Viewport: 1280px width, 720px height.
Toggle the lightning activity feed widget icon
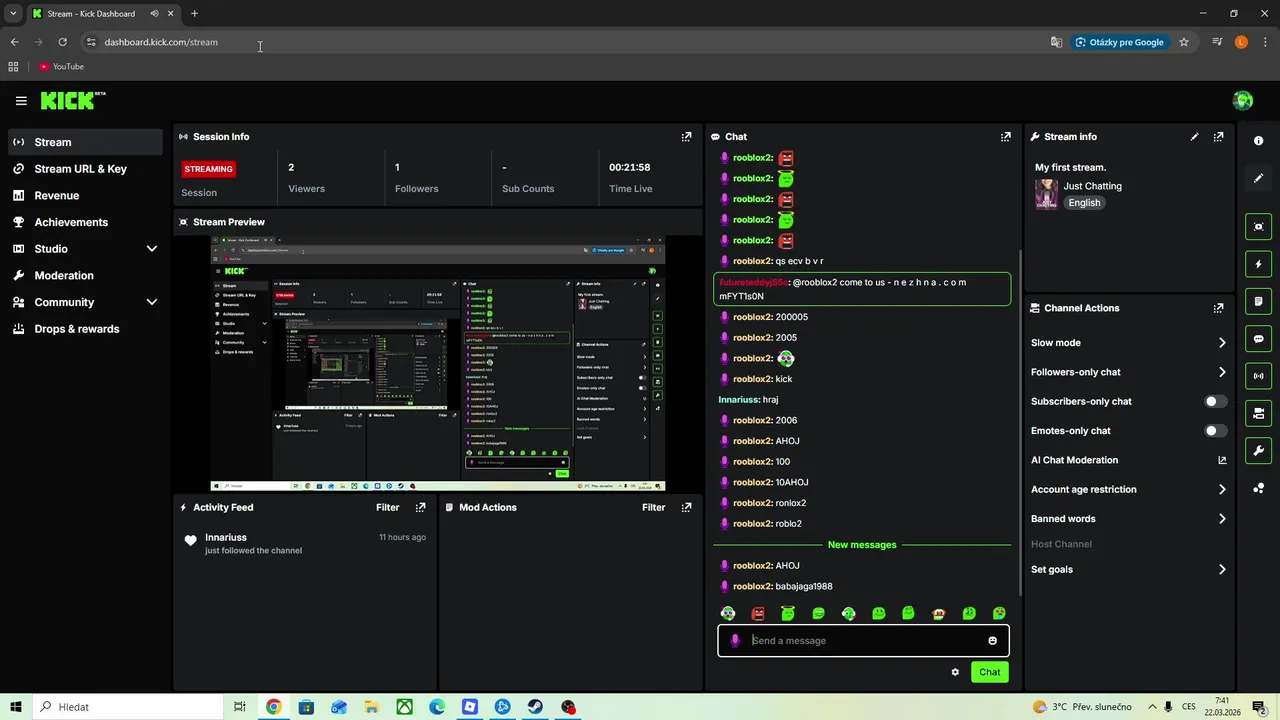[1258, 264]
